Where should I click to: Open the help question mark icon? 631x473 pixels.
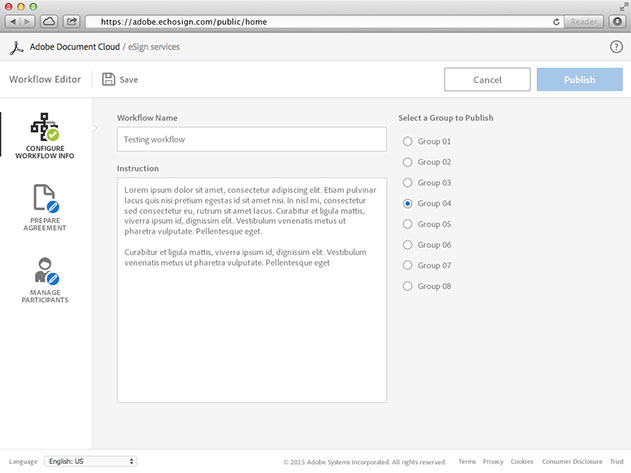616,47
